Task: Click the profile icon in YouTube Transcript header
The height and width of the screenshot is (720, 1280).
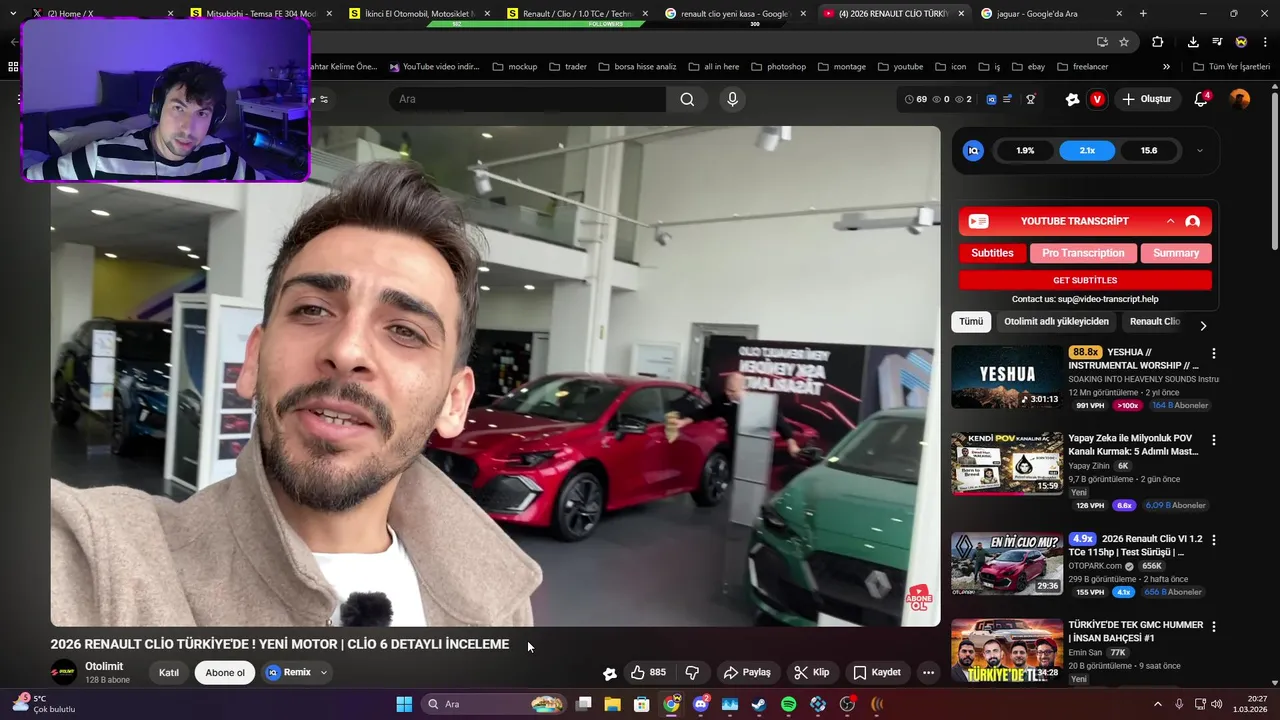Action: click(x=1192, y=221)
